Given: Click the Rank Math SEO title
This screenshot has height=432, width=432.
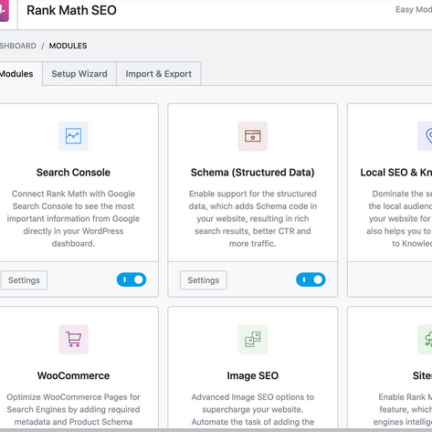Looking at the screenshot, I should [72, 10].
